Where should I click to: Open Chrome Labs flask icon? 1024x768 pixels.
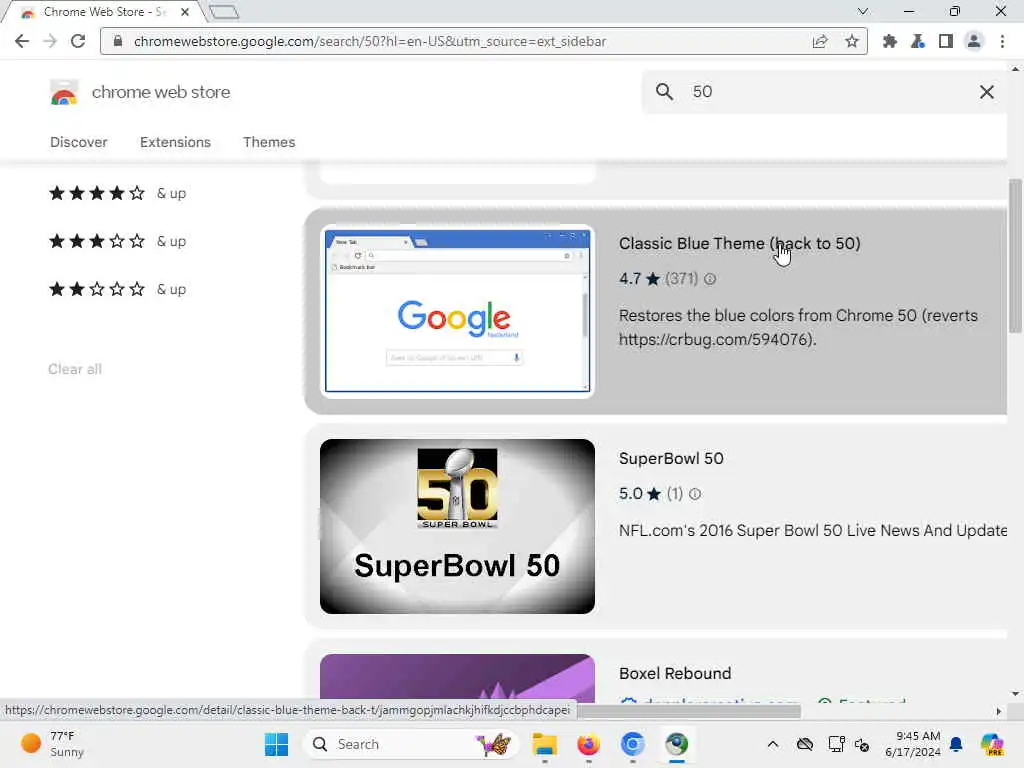[x=918, y=41]
